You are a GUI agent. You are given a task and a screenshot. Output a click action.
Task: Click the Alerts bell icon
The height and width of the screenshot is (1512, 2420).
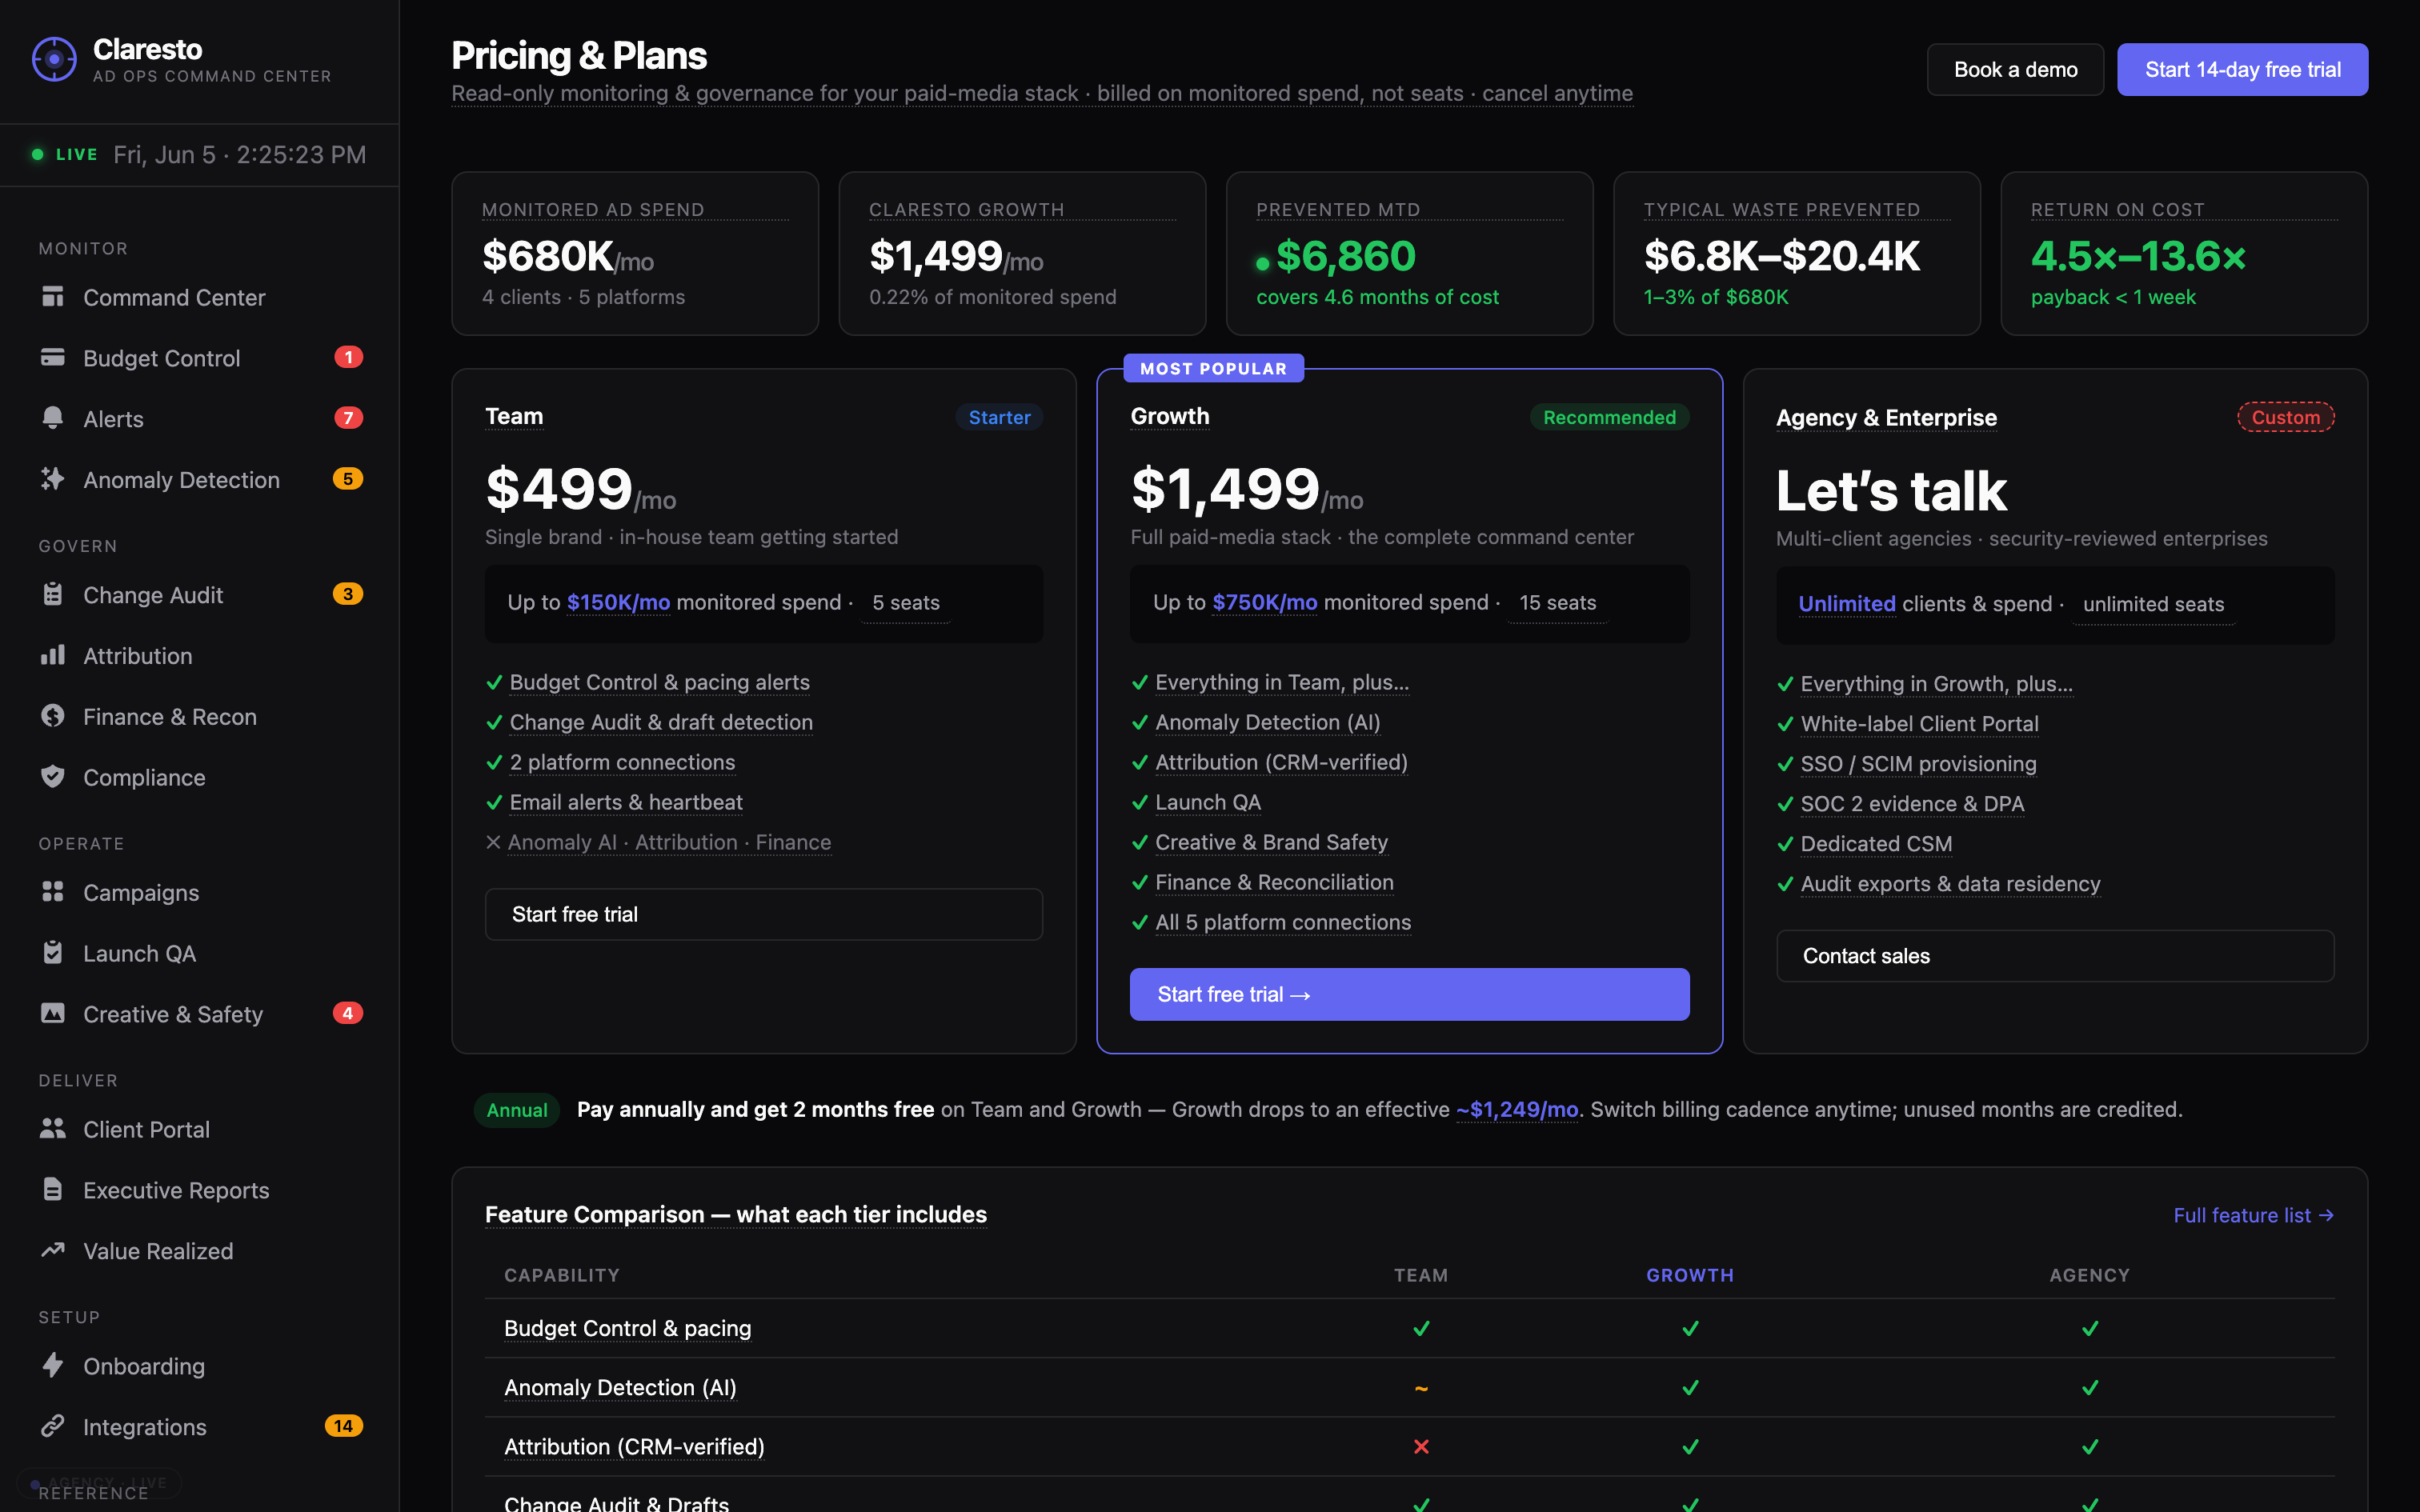point(53,418)
